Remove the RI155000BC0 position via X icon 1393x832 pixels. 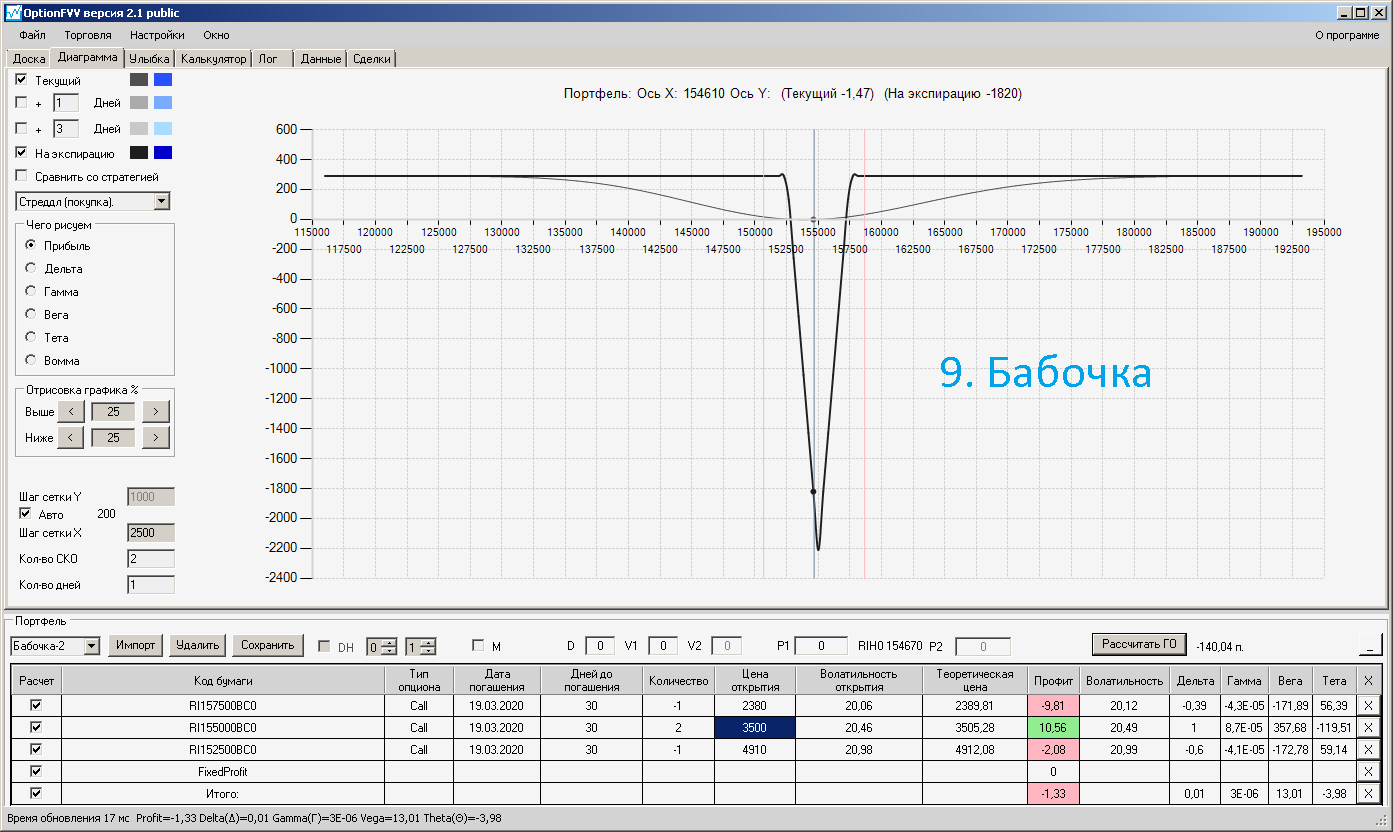click(1369, 728)
